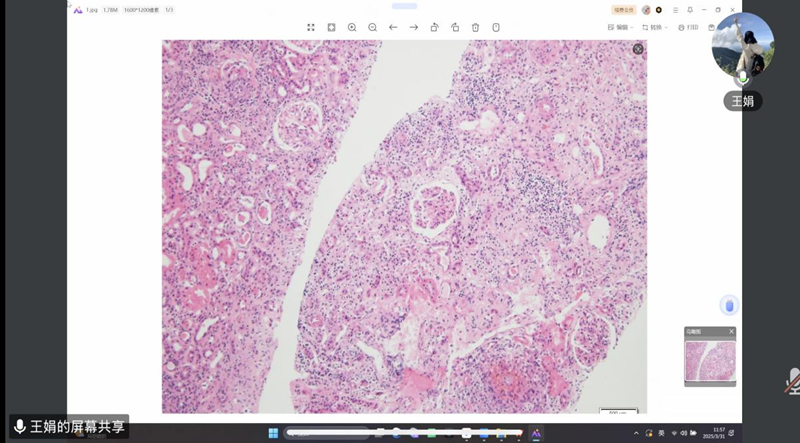Click the mouse-shaped icon in the viewer toolbar
The image size is (800, 443).
(496, 28)
